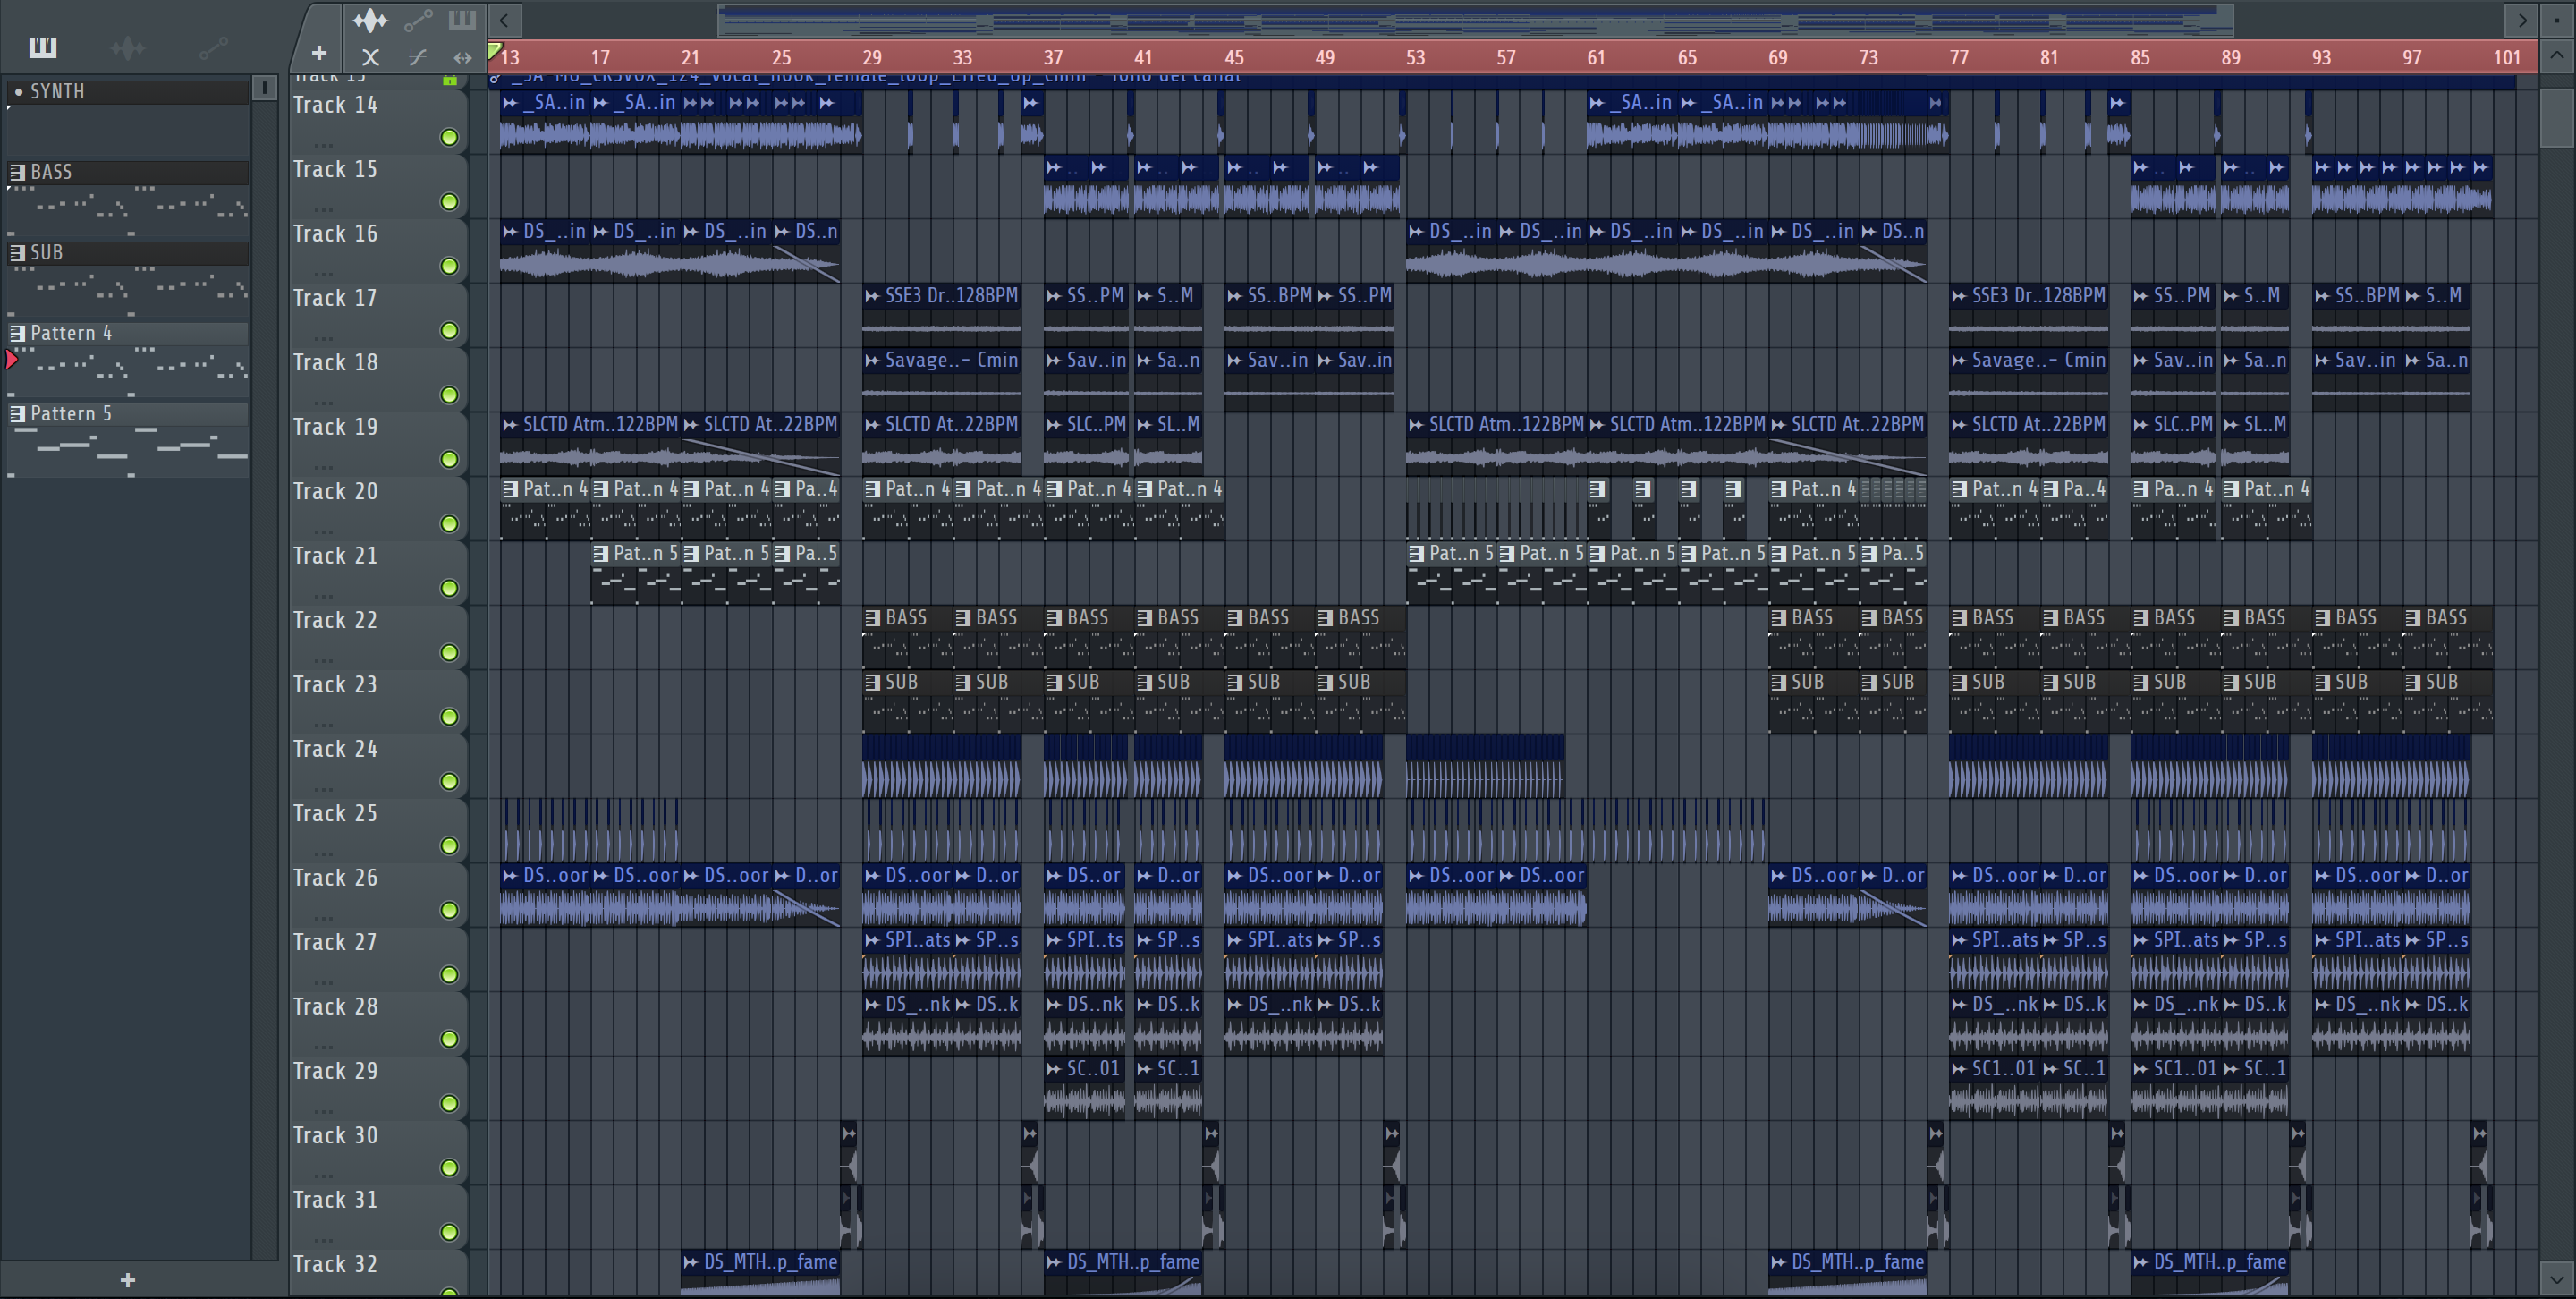Click the double-arrow stretch icon in playlist toolbar
2576x1299 pixels.
462,57
